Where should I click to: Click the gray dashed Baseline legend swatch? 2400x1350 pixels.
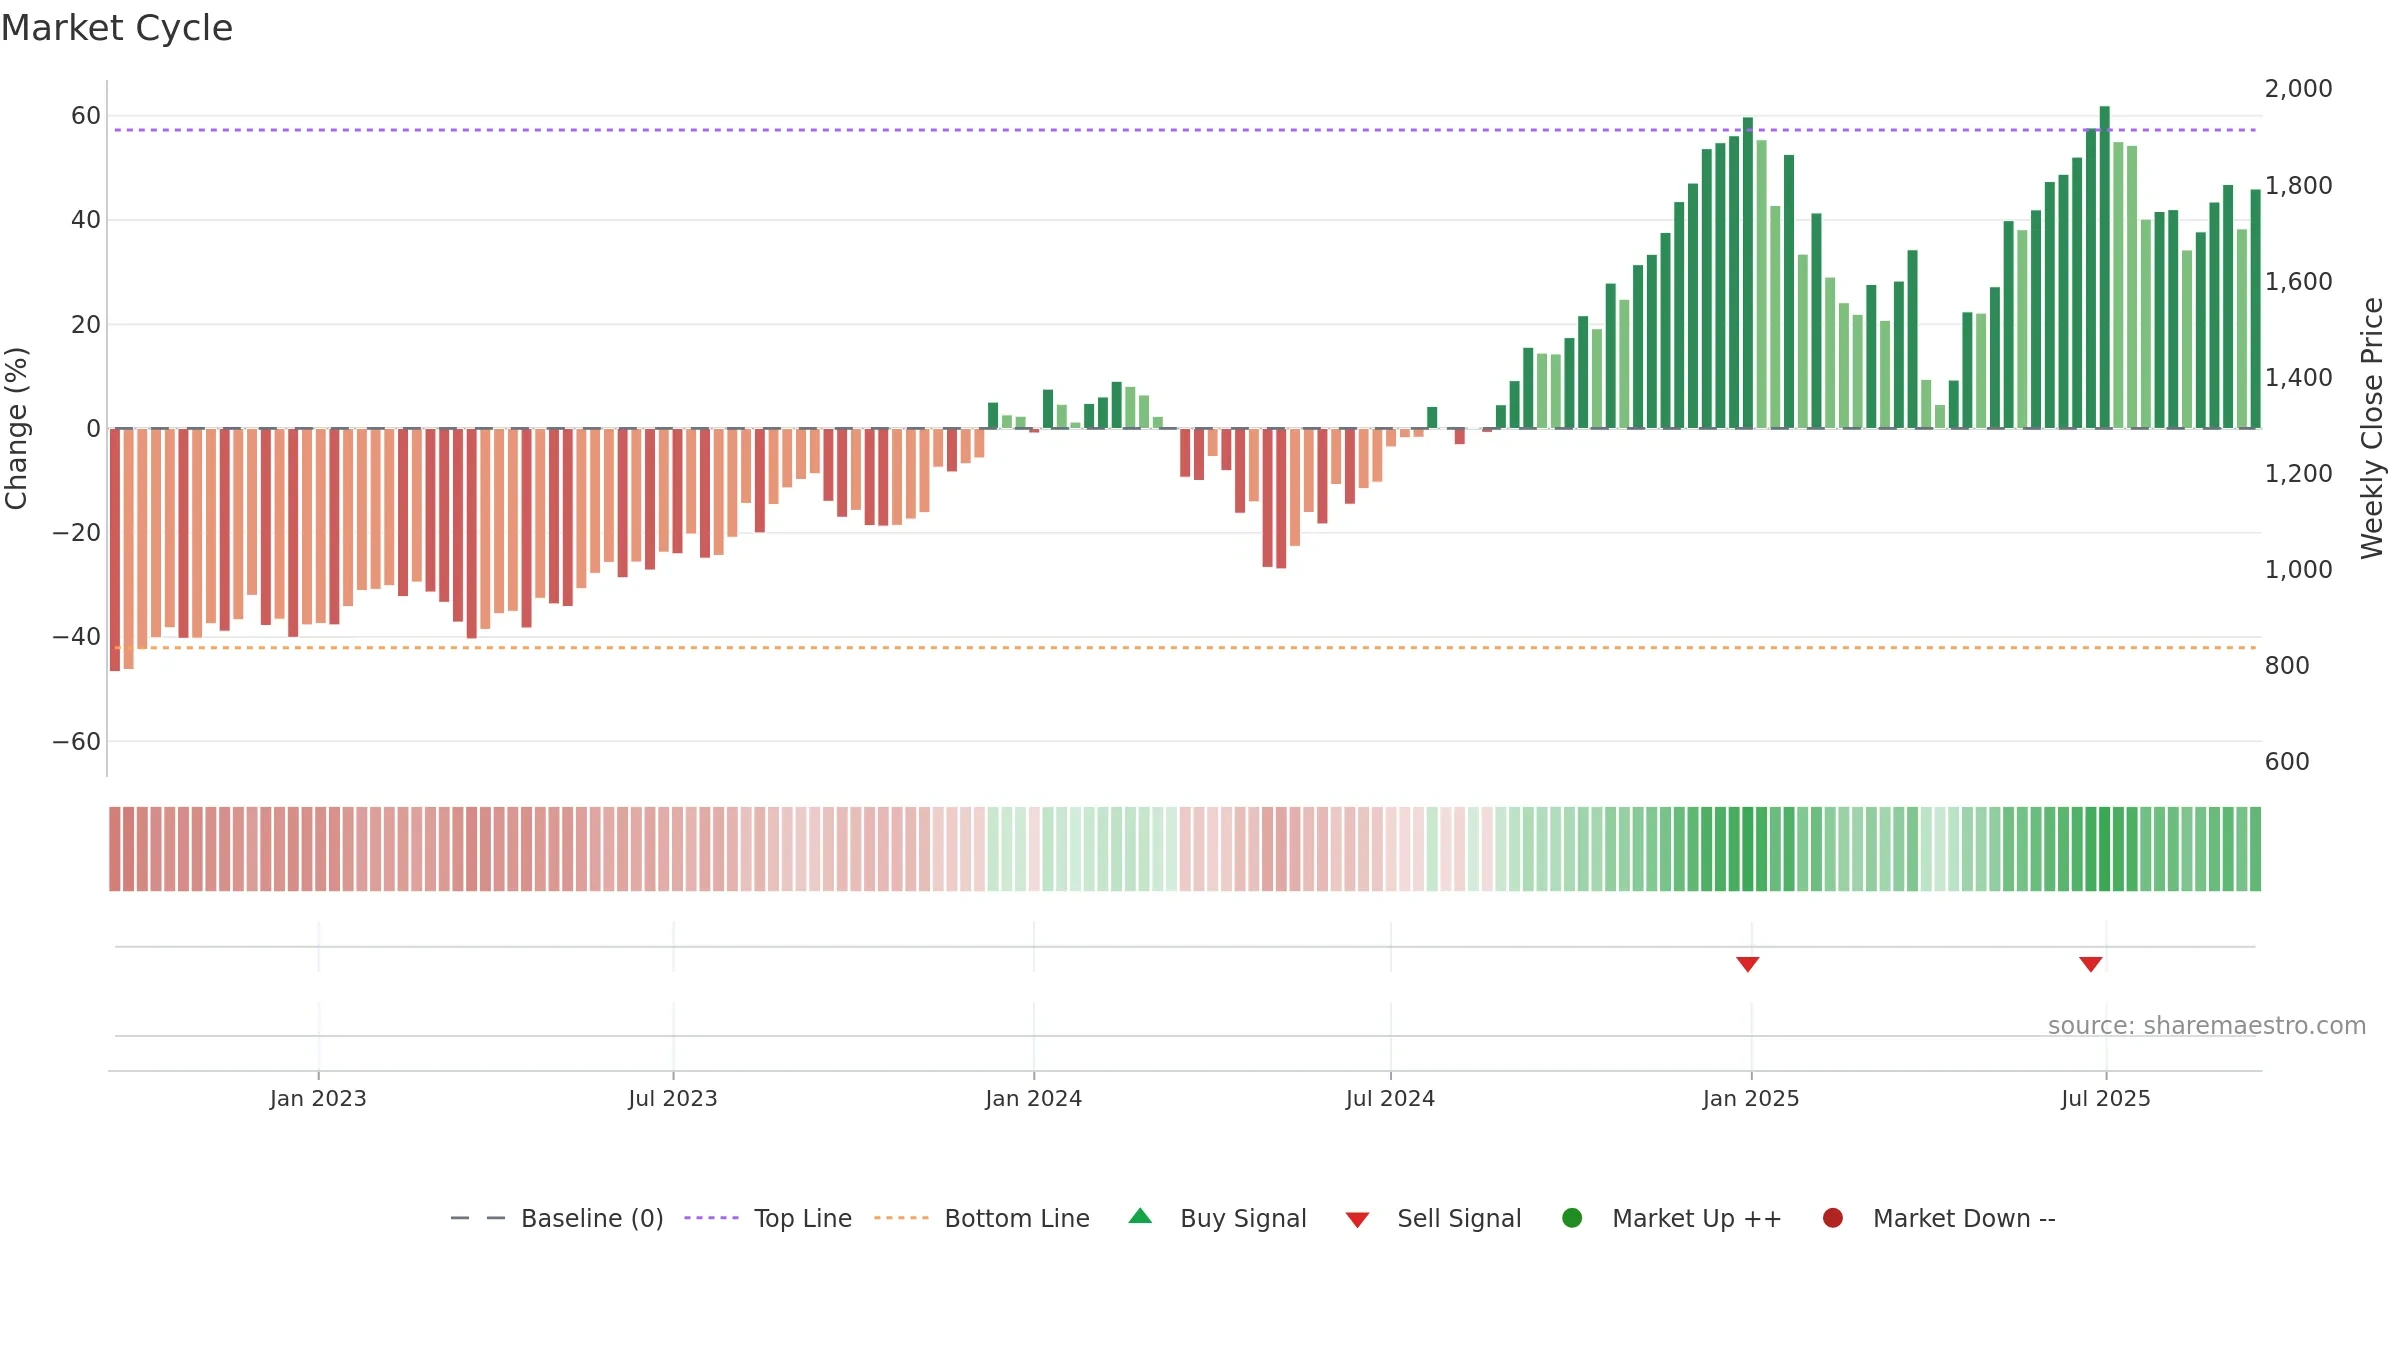[x=478, y=1218]
